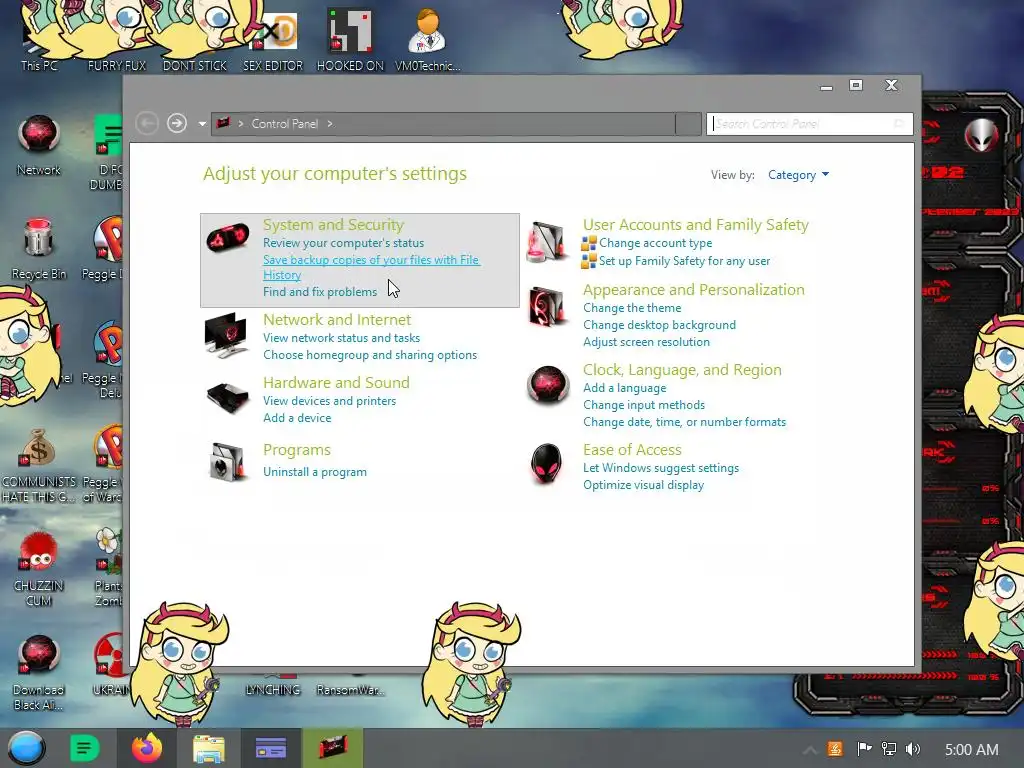Click Find and fix problems link
Screen dimensions: 1024x768
coord(320,292)
